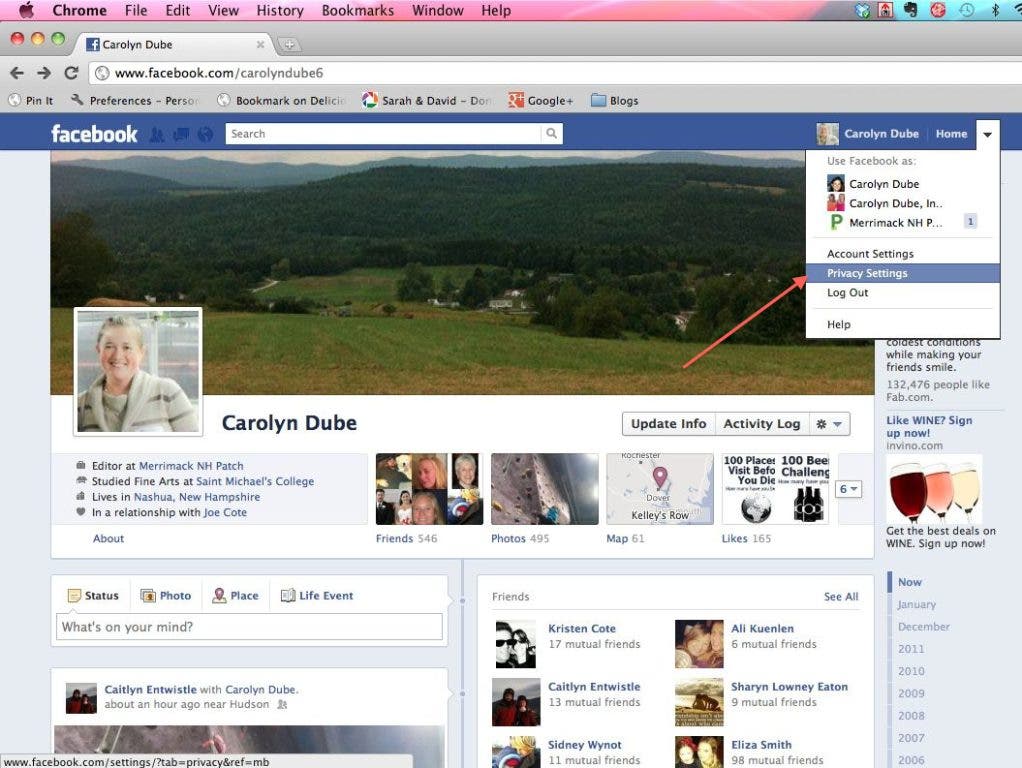Collapse the account menu arrow in header

click(987, 134)
